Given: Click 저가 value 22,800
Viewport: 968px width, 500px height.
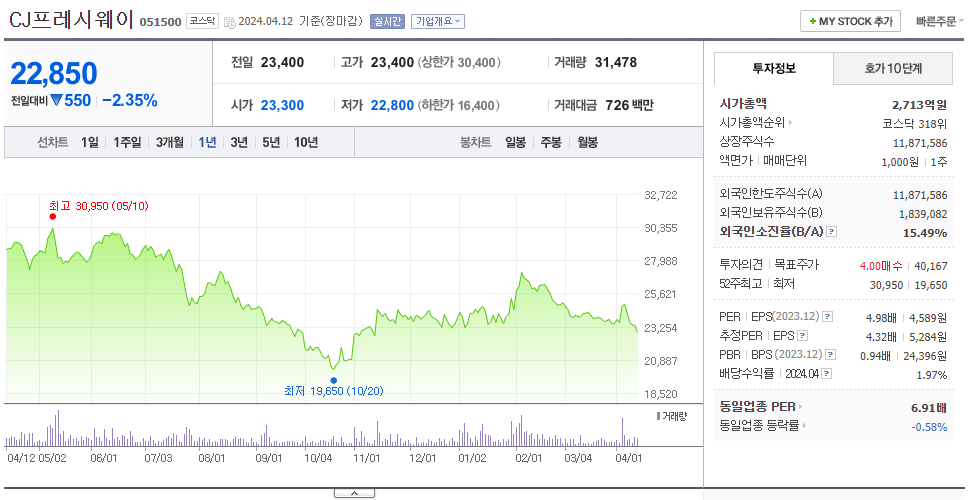Looking at the screenshot, I should (392, 106).
